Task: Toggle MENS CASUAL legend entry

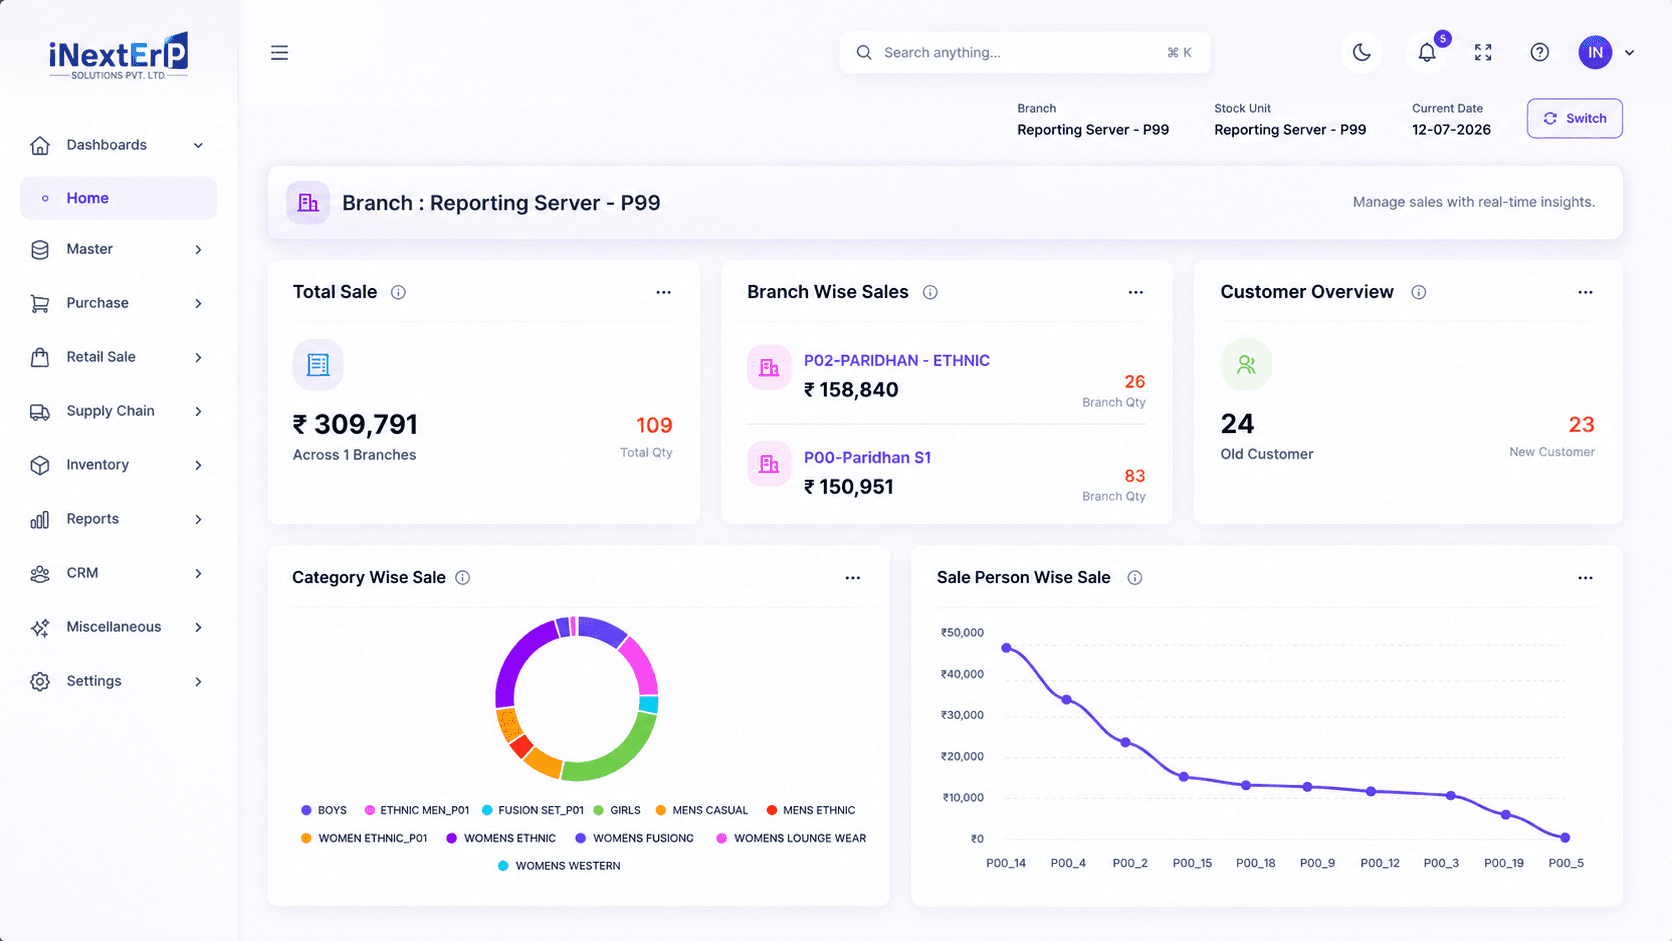Action: [x=702, y=810]
